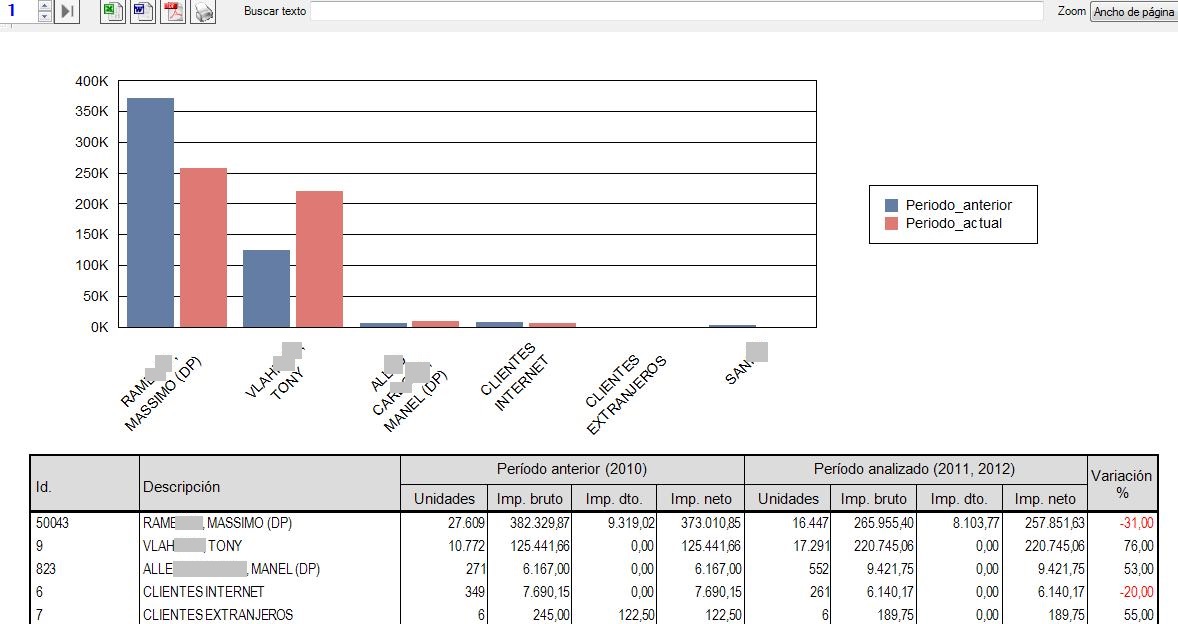1178x624 pixels.
Task: Jump to the last page
Action: point(67,12)
